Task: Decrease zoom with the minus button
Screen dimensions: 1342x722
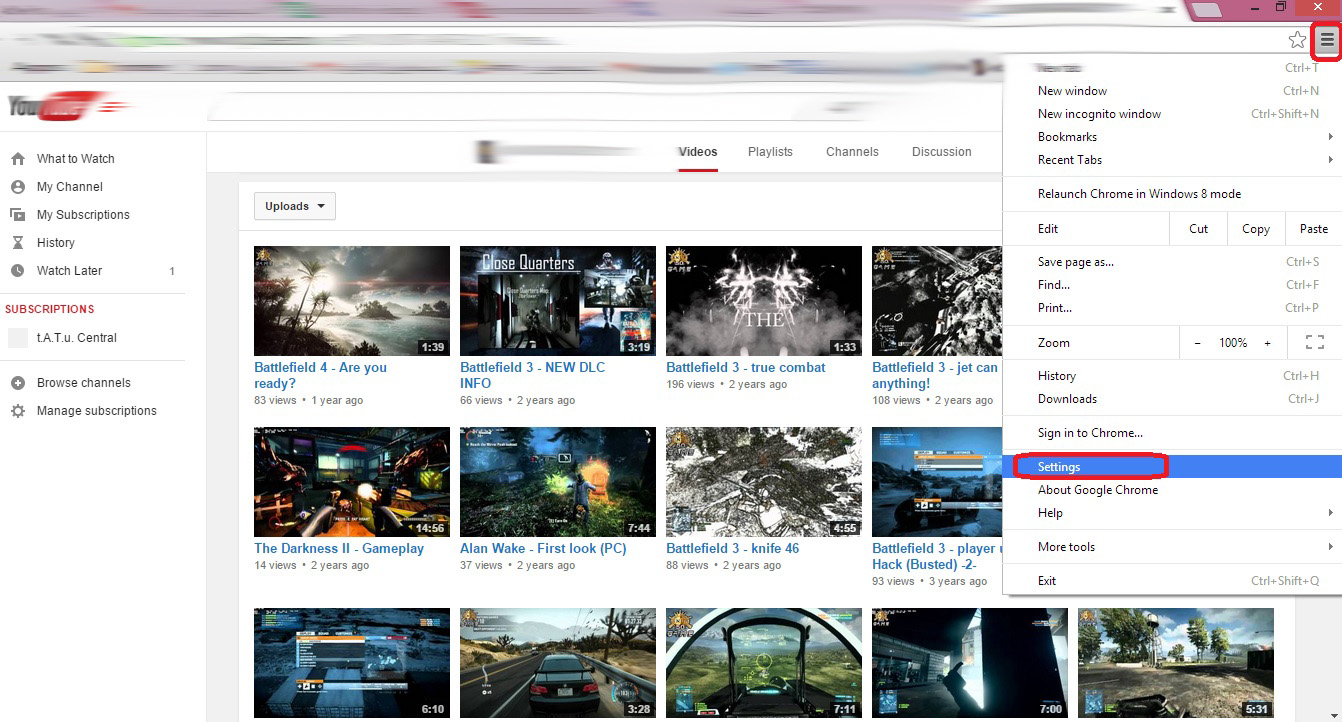Action: coord(1197,342)
